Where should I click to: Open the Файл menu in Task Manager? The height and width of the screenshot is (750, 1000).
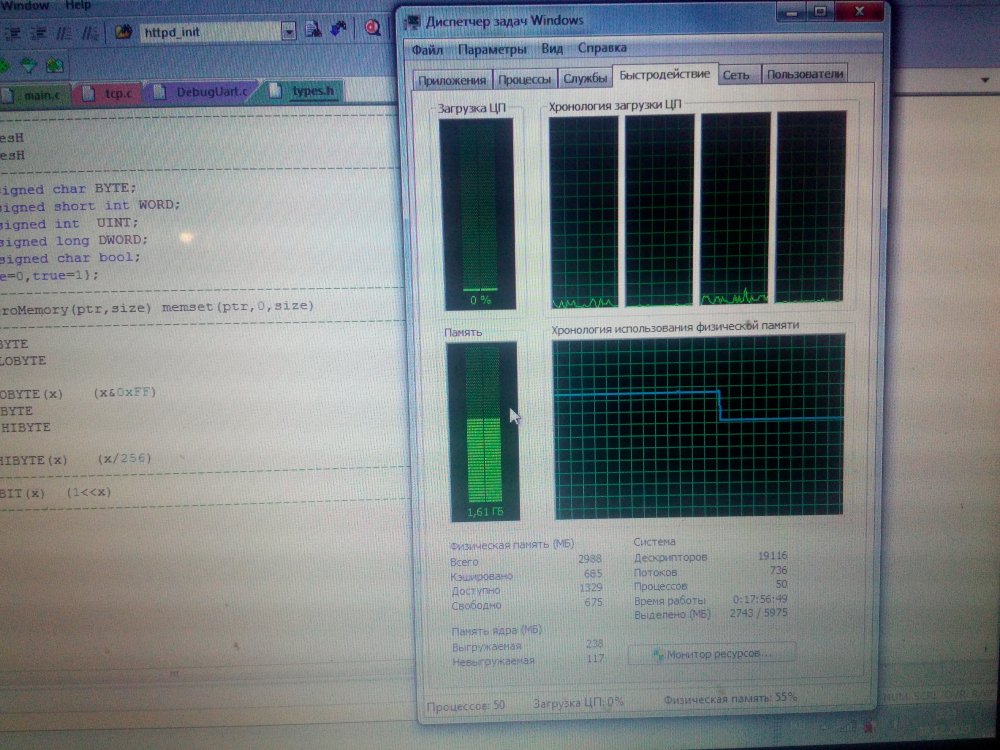pyautogui.click(x=427, y=49)
